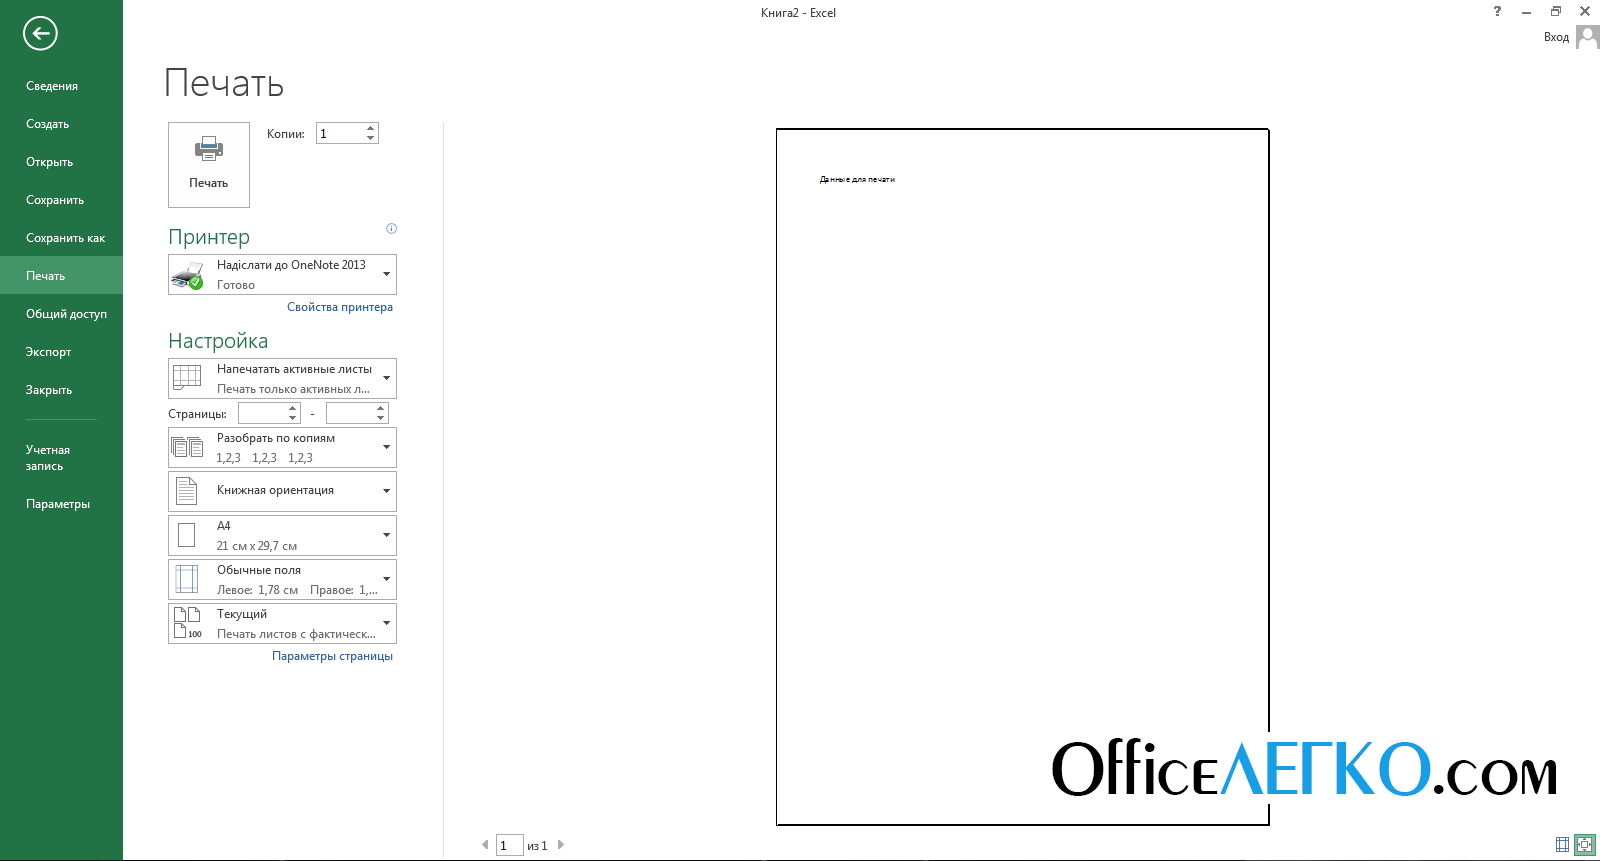Viewport: 1600px width, 861px height.
Task: Open Параметры страницы link
Action: click(332, 656)
